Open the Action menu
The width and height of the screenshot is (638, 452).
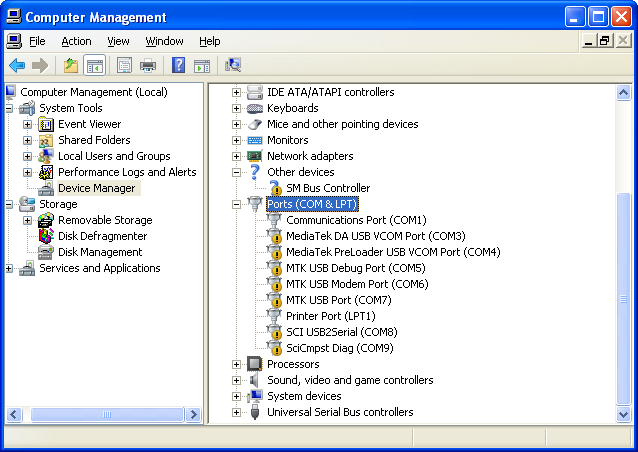click(x=76, y=41)
